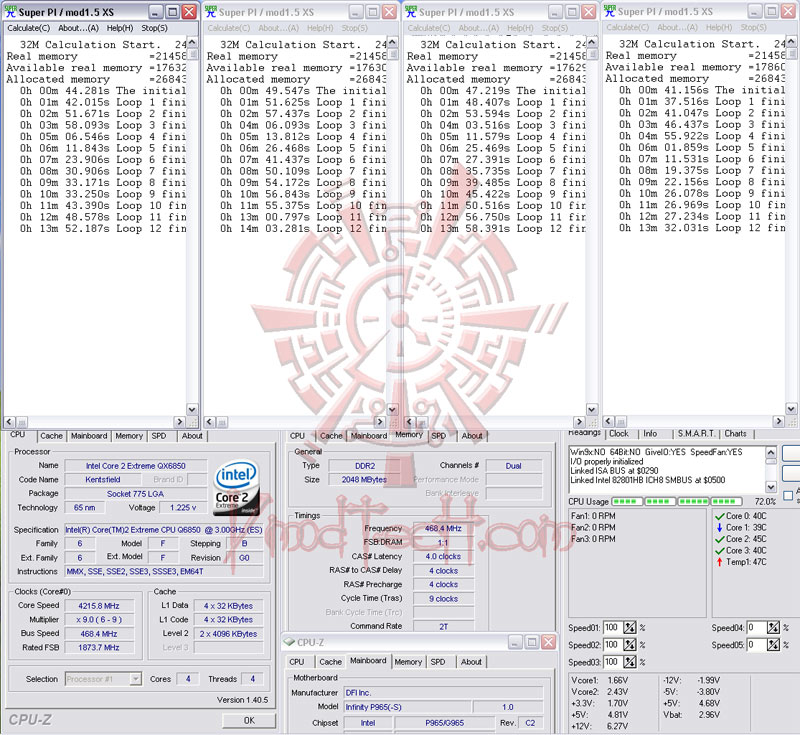This screenshot has width=800, height=735.
Task: Open Clock tab in SpeedFan
Action: click(619, 434)
